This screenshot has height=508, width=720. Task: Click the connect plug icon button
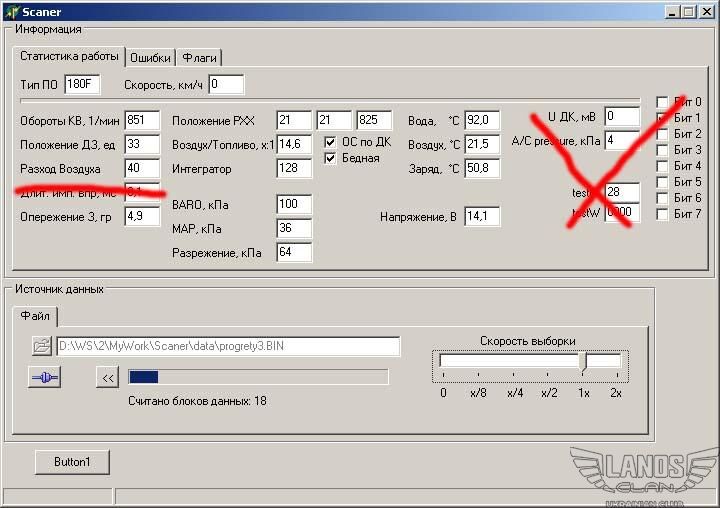[45, 377]
